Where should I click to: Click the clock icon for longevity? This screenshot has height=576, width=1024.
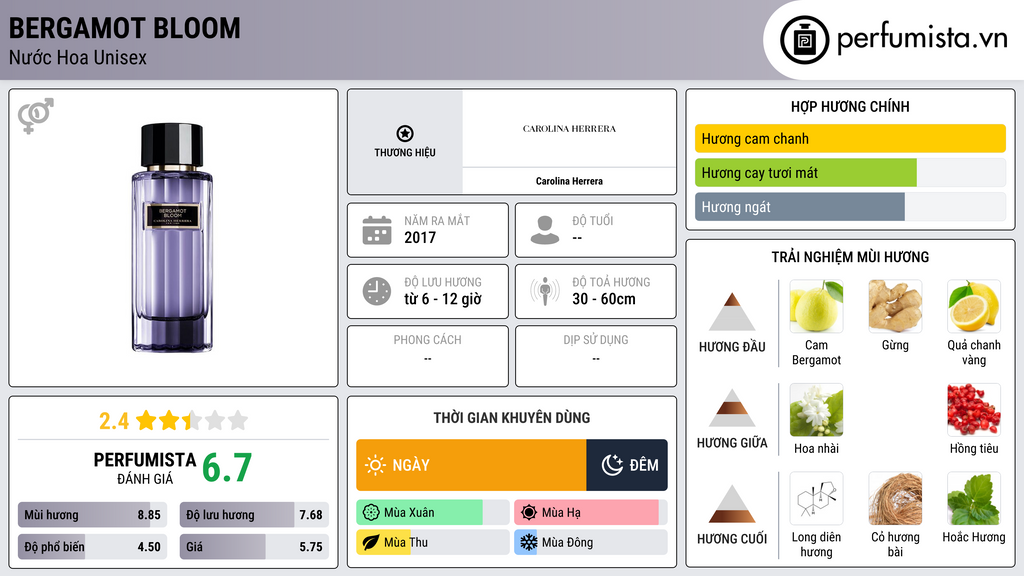(x=376, y=291)
